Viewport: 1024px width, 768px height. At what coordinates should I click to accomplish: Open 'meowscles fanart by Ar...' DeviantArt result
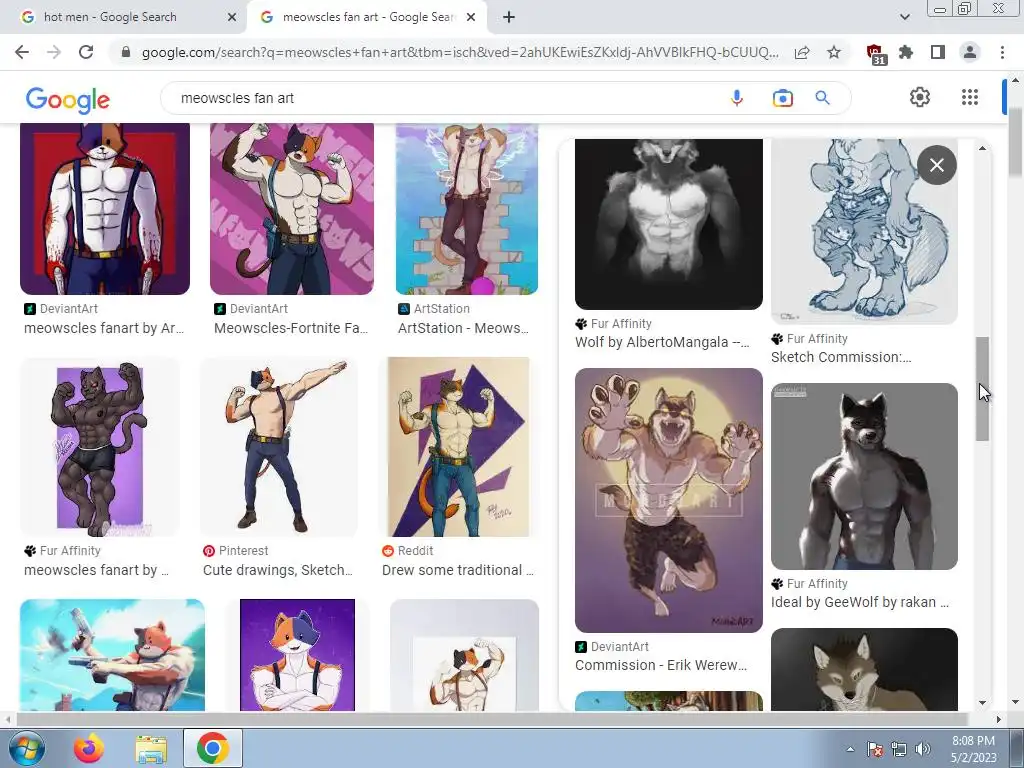click(x=104, y=328)
